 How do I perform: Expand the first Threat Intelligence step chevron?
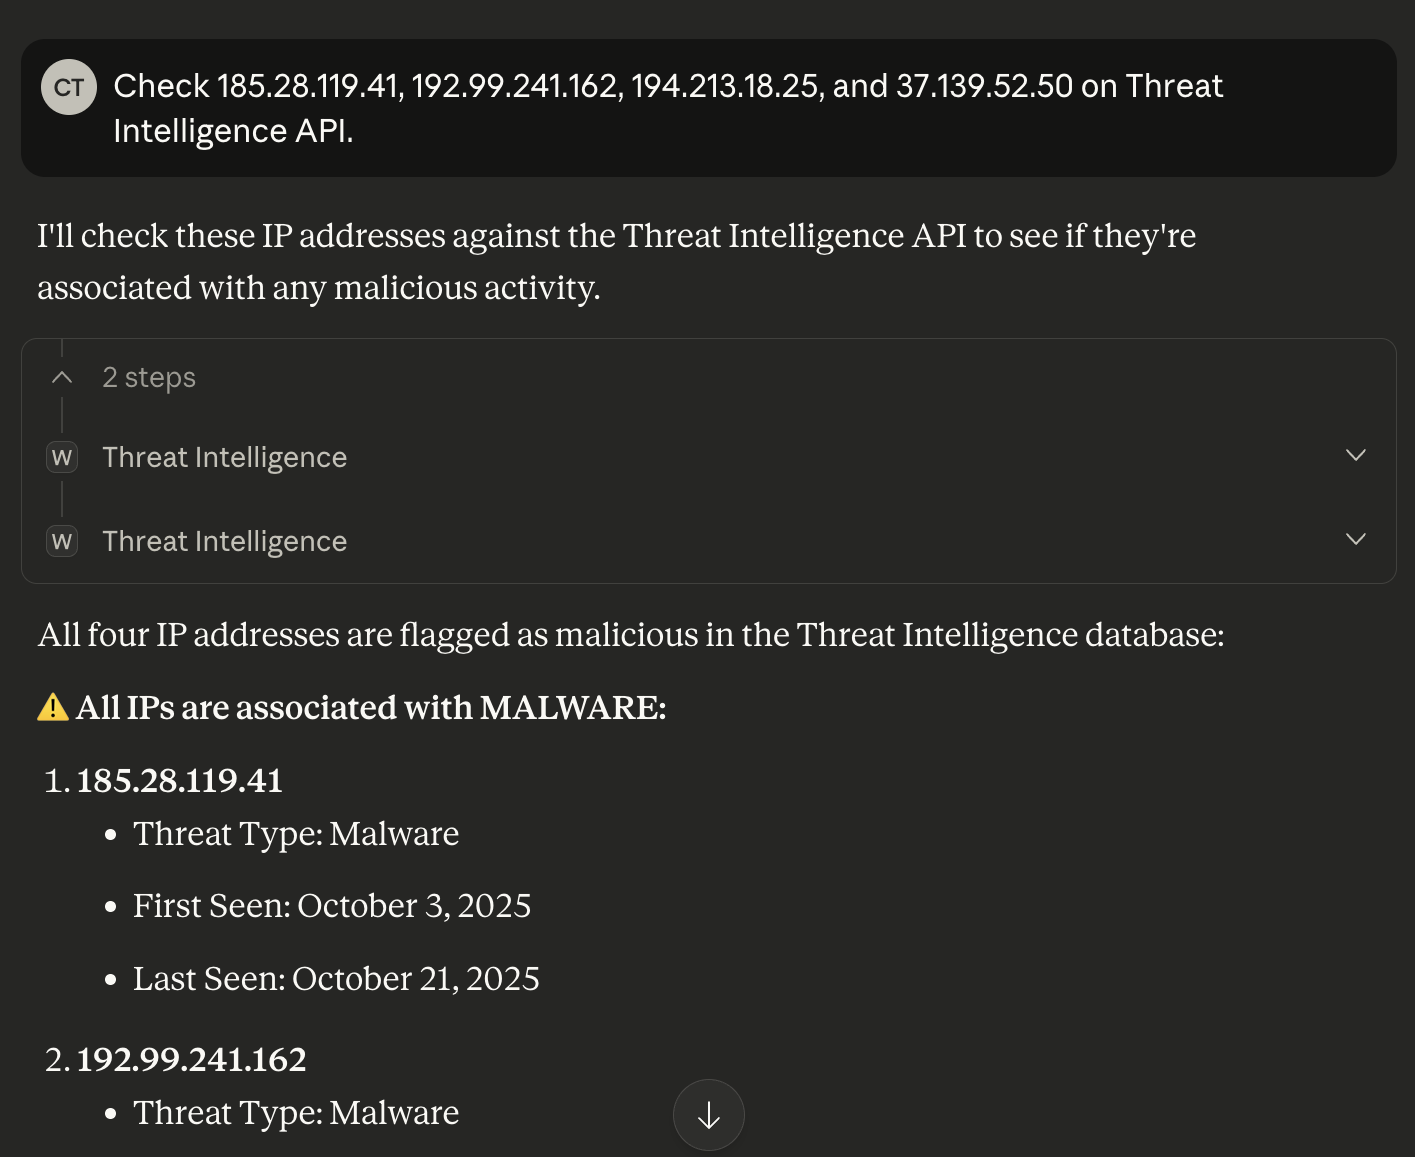click(x=1355, y=456)
